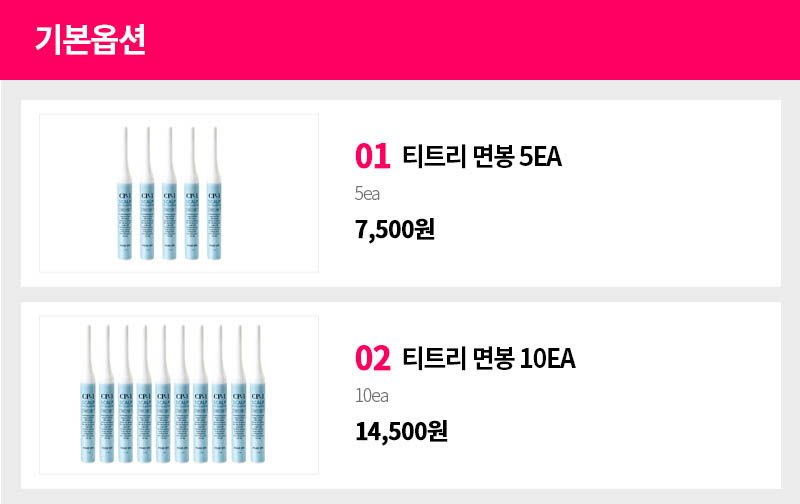Click the 7,500원 price

click(395, 229)
